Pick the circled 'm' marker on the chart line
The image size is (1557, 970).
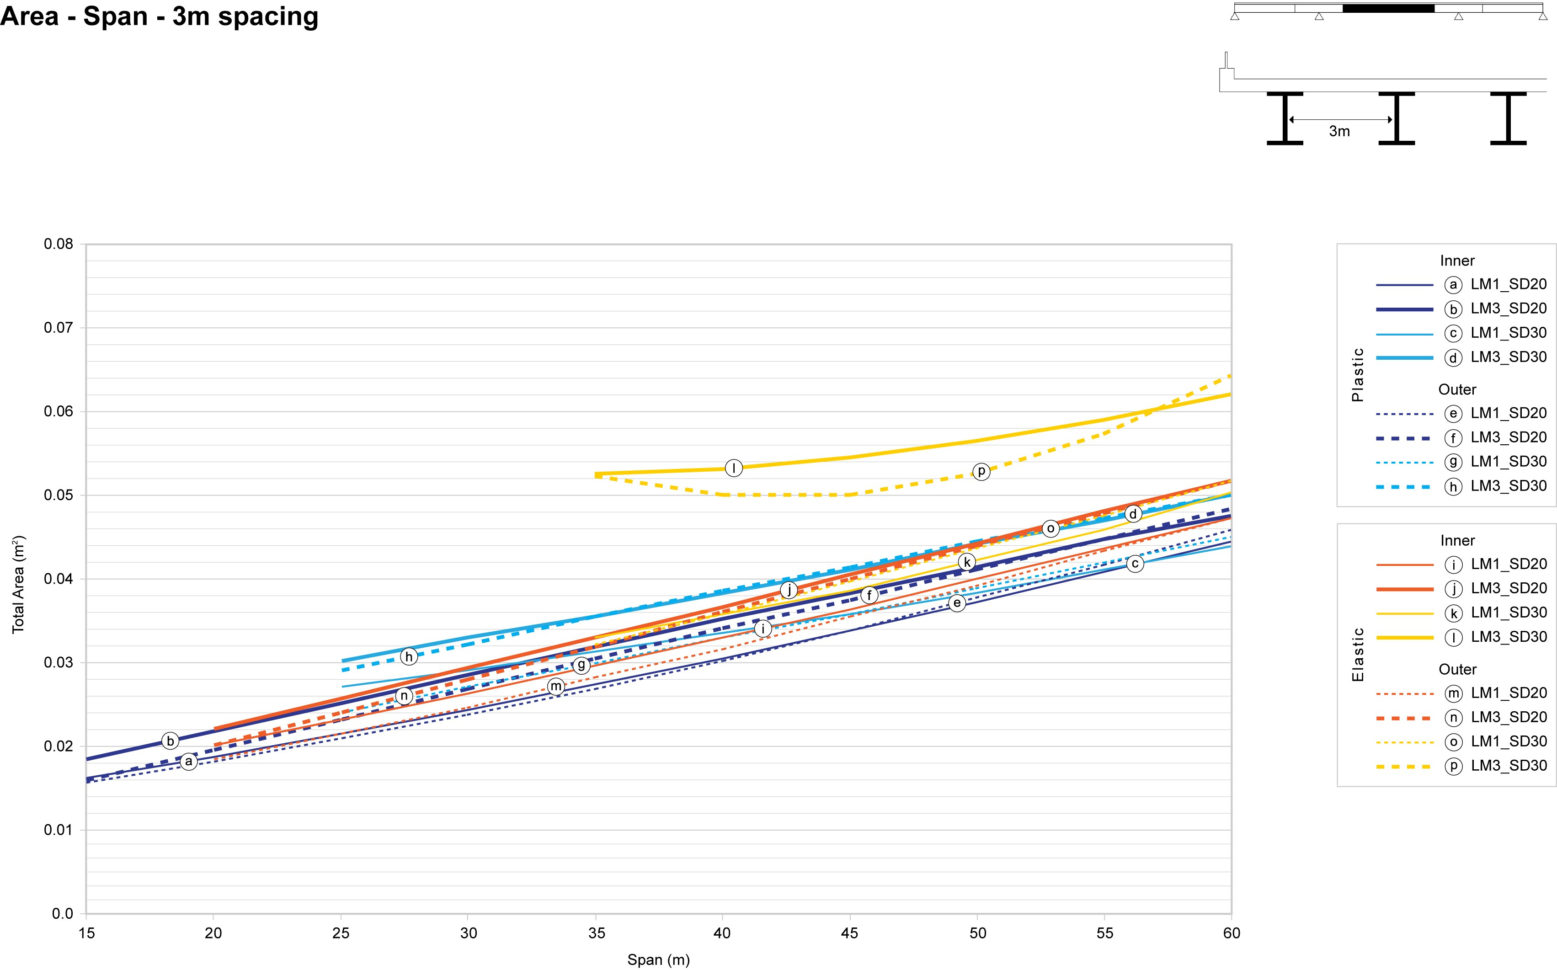pos(556,686)
